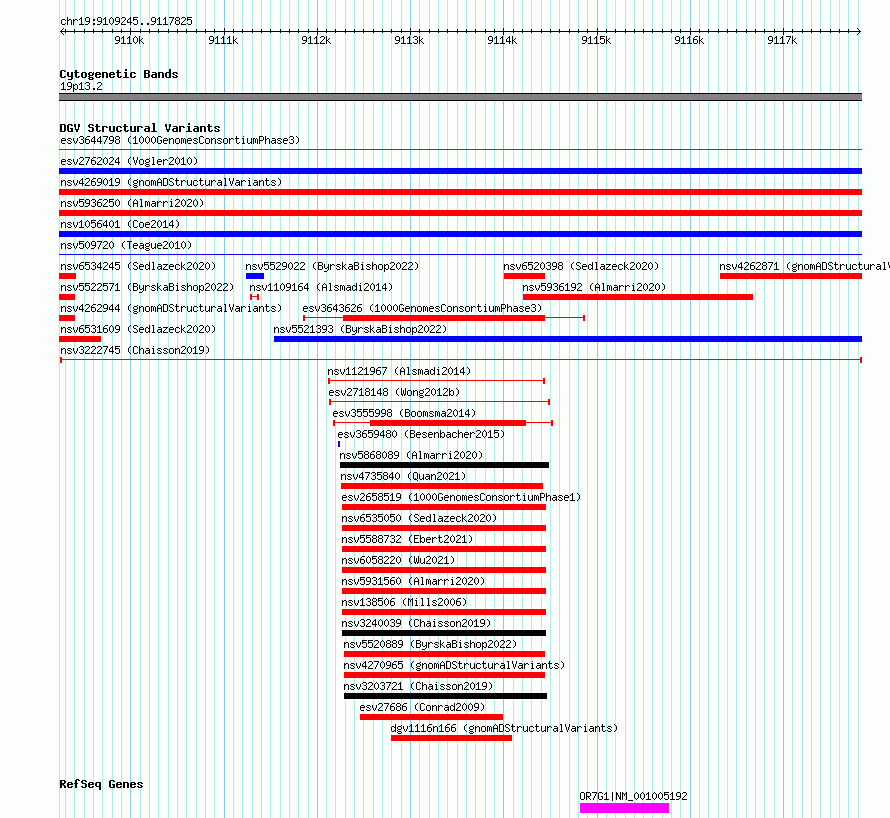
Task: Click the RefSeq Genes track title
Action: (x=101, y=785)
